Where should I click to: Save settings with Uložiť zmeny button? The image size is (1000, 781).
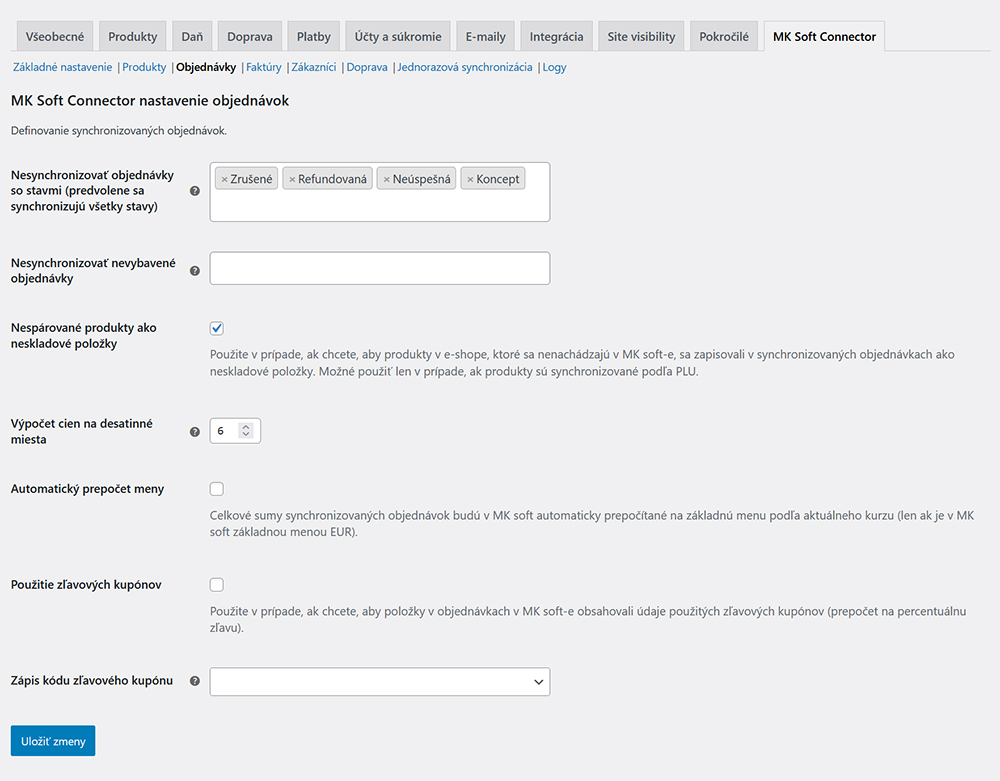(52, 741)
